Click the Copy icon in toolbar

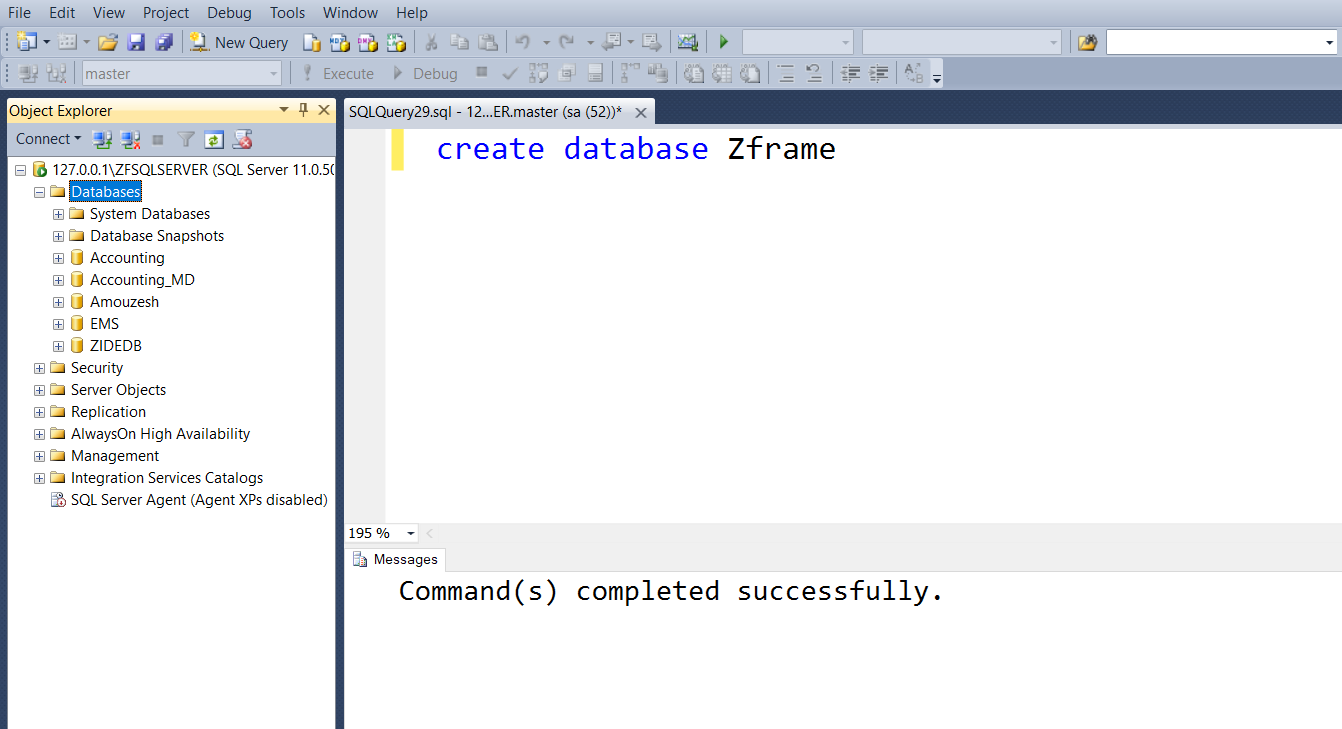459,42
